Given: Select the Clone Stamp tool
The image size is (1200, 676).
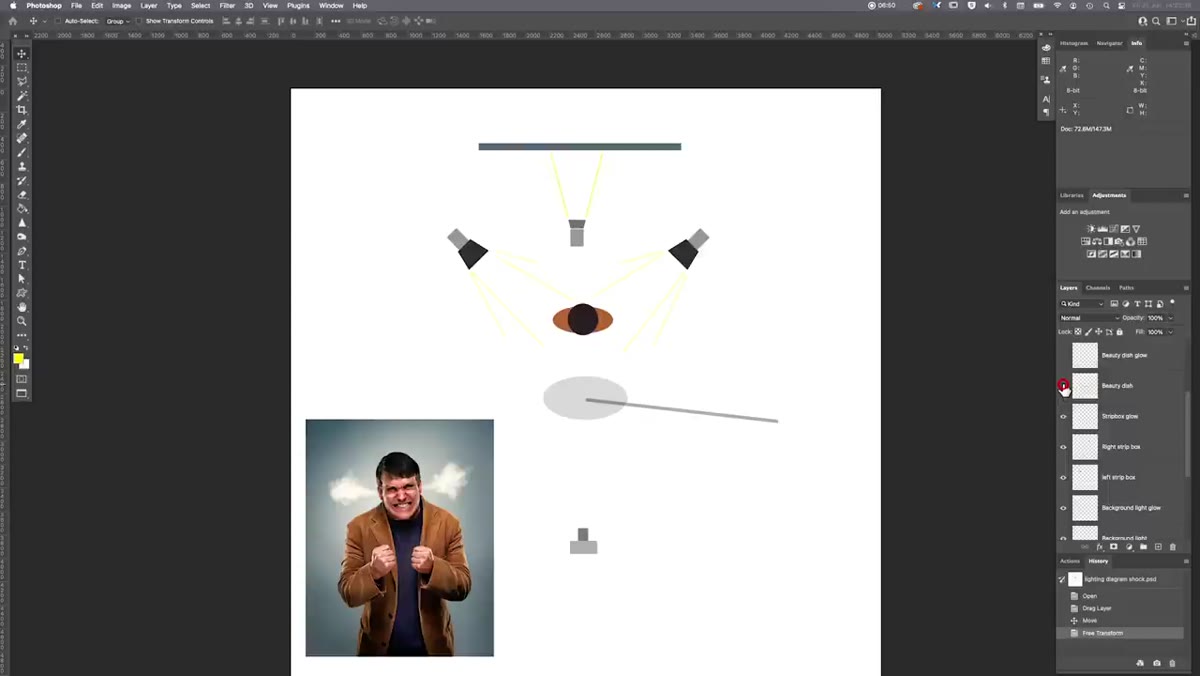Looking at the screenshot, I should [x=21, y=166].
